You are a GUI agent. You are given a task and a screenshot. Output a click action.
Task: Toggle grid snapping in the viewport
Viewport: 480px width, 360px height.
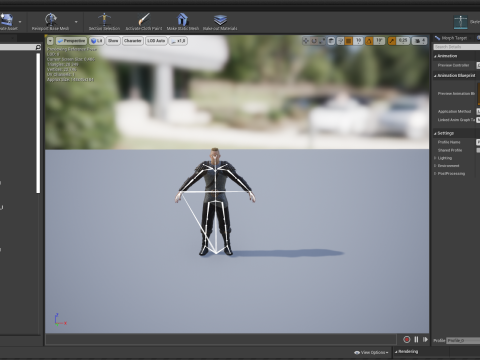(x=348, y=41)
